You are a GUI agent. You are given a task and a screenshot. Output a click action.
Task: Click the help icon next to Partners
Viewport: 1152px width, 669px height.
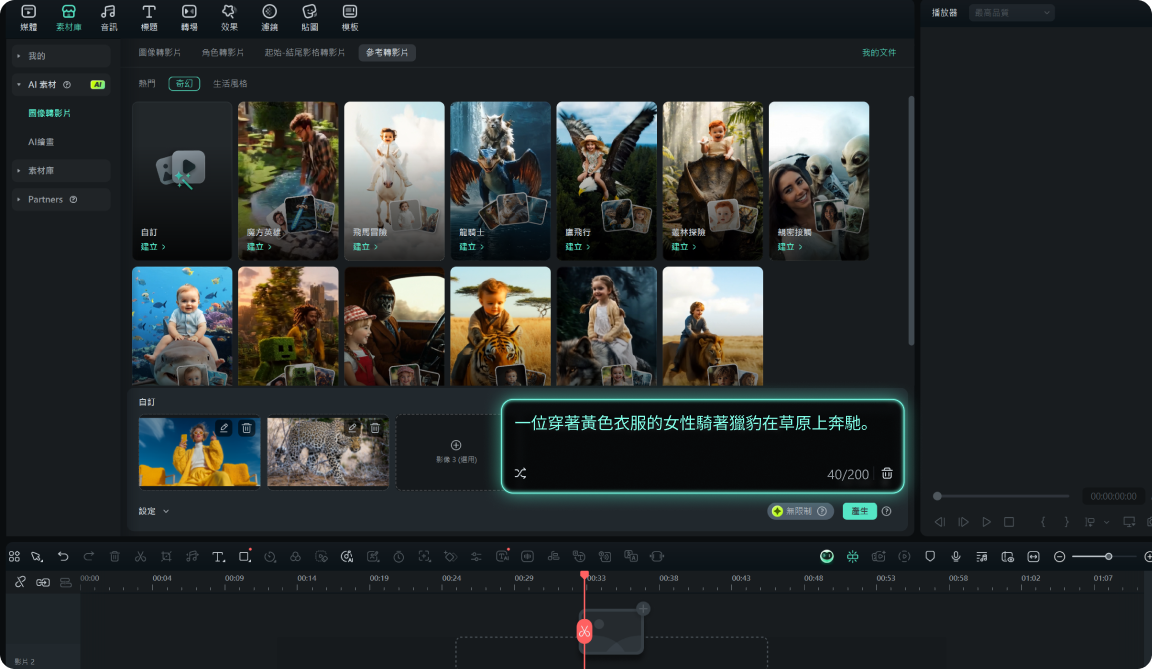tap(73, 199)
